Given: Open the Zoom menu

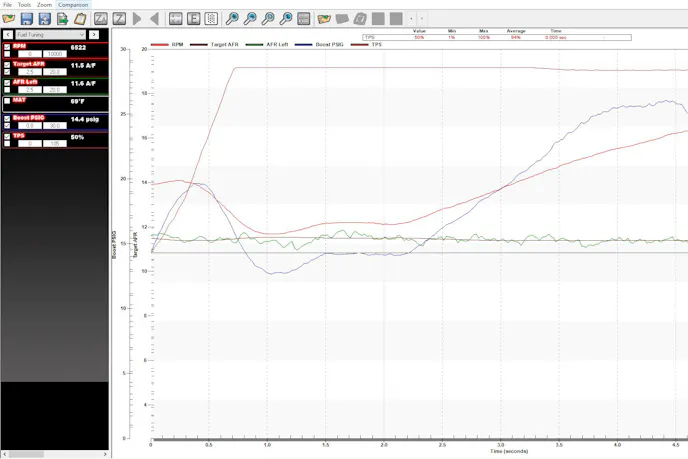Looking at the screenshot, I should (x=44, y=5).
